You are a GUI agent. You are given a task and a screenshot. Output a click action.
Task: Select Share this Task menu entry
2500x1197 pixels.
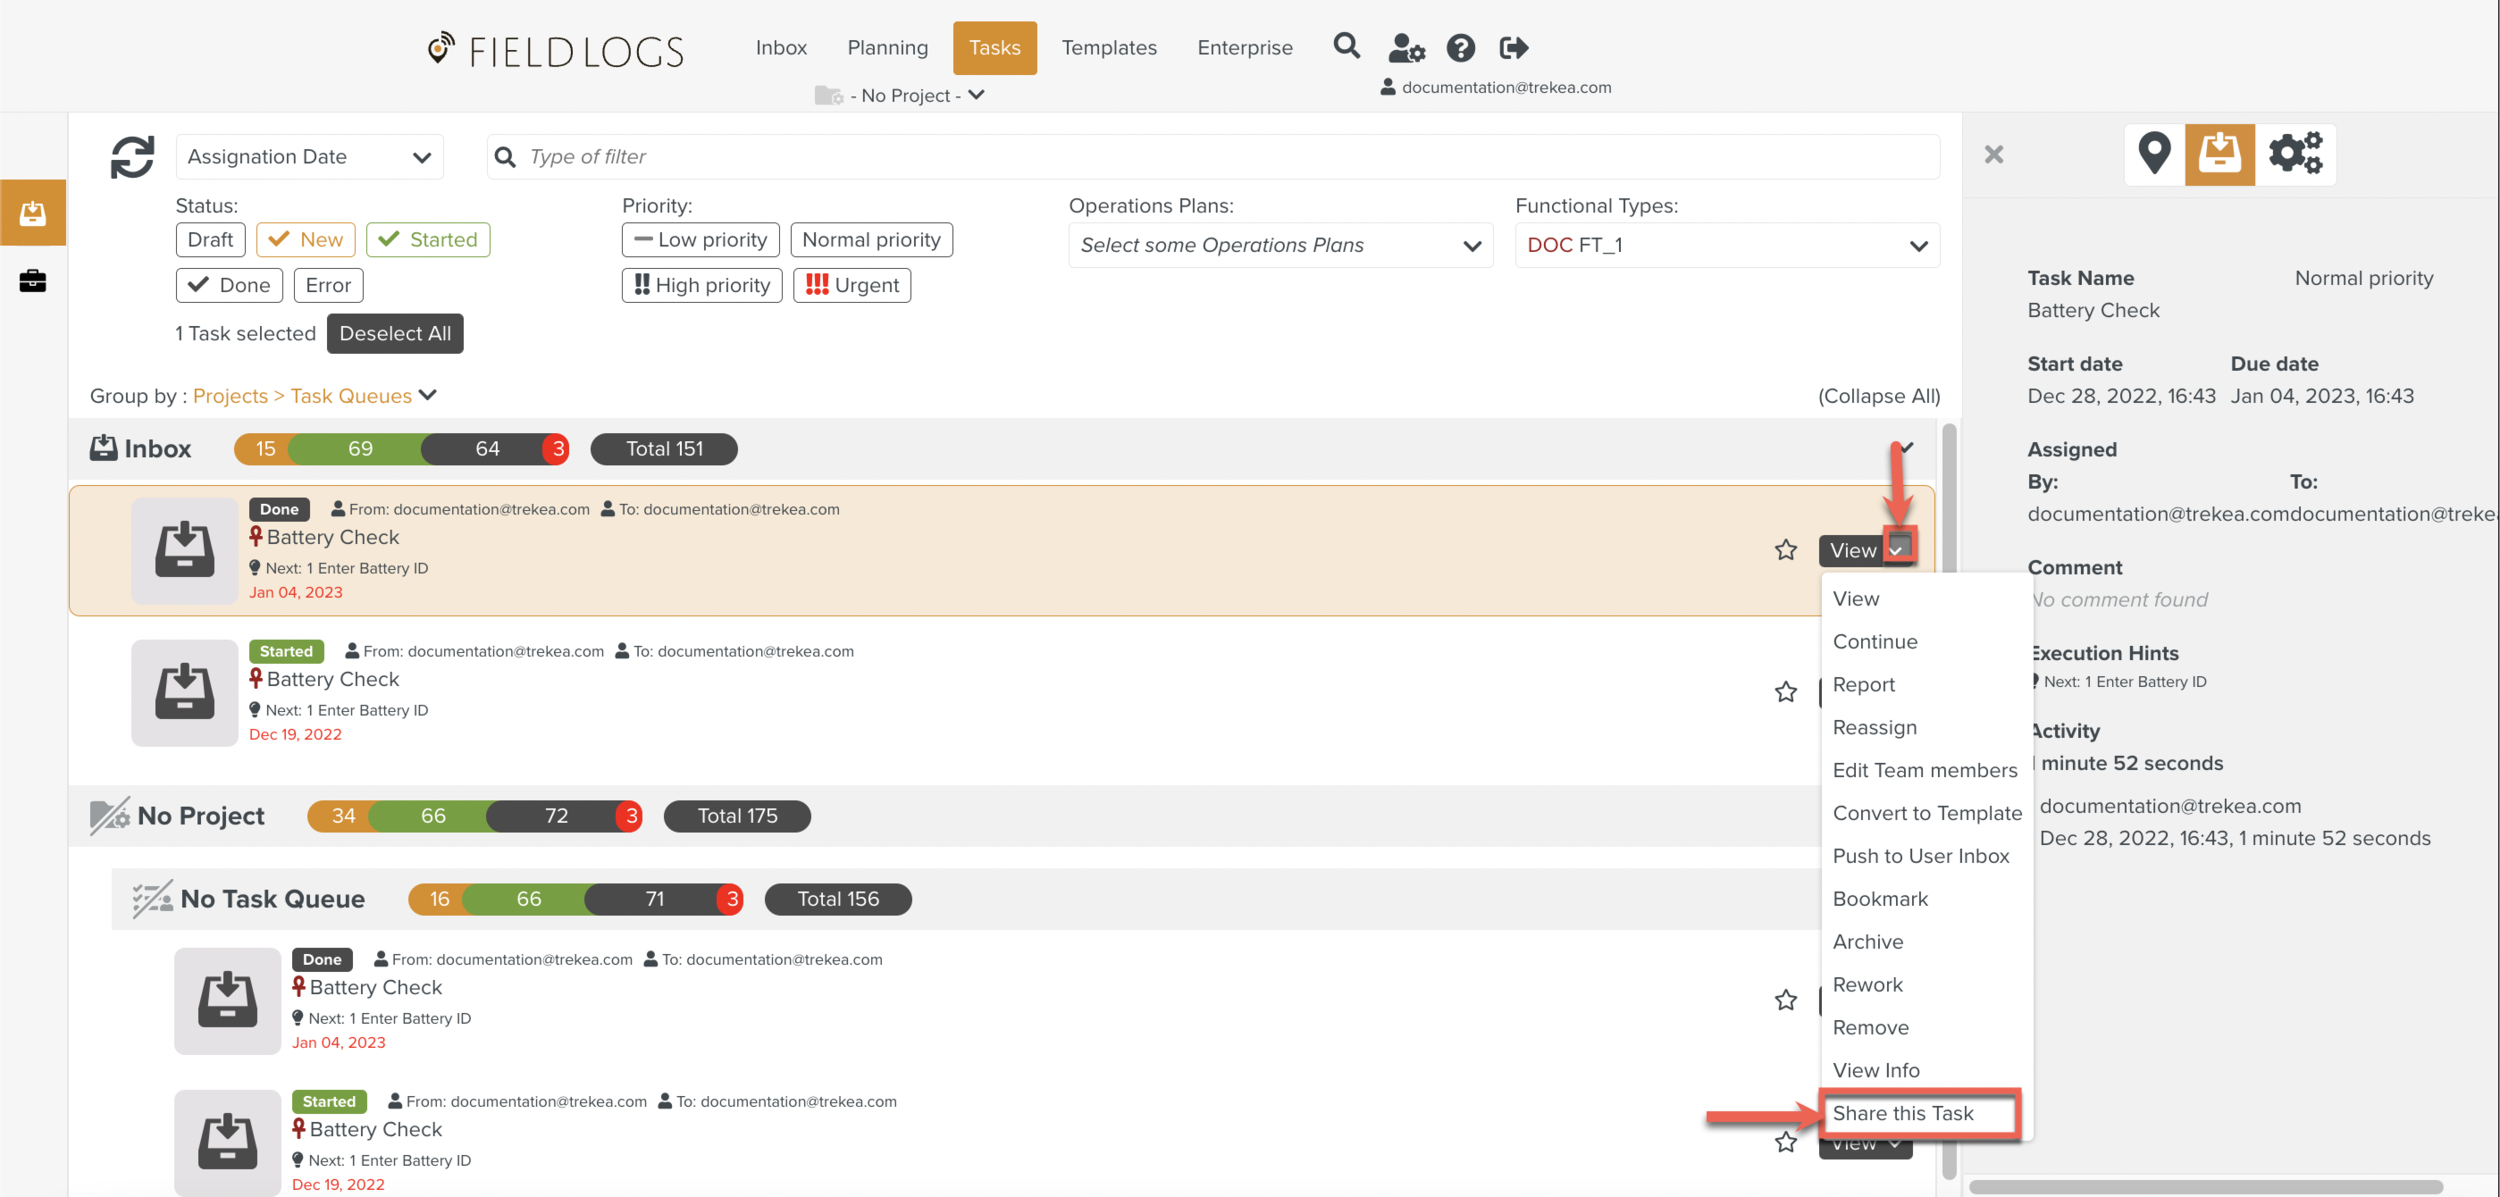[1903, 1113]
